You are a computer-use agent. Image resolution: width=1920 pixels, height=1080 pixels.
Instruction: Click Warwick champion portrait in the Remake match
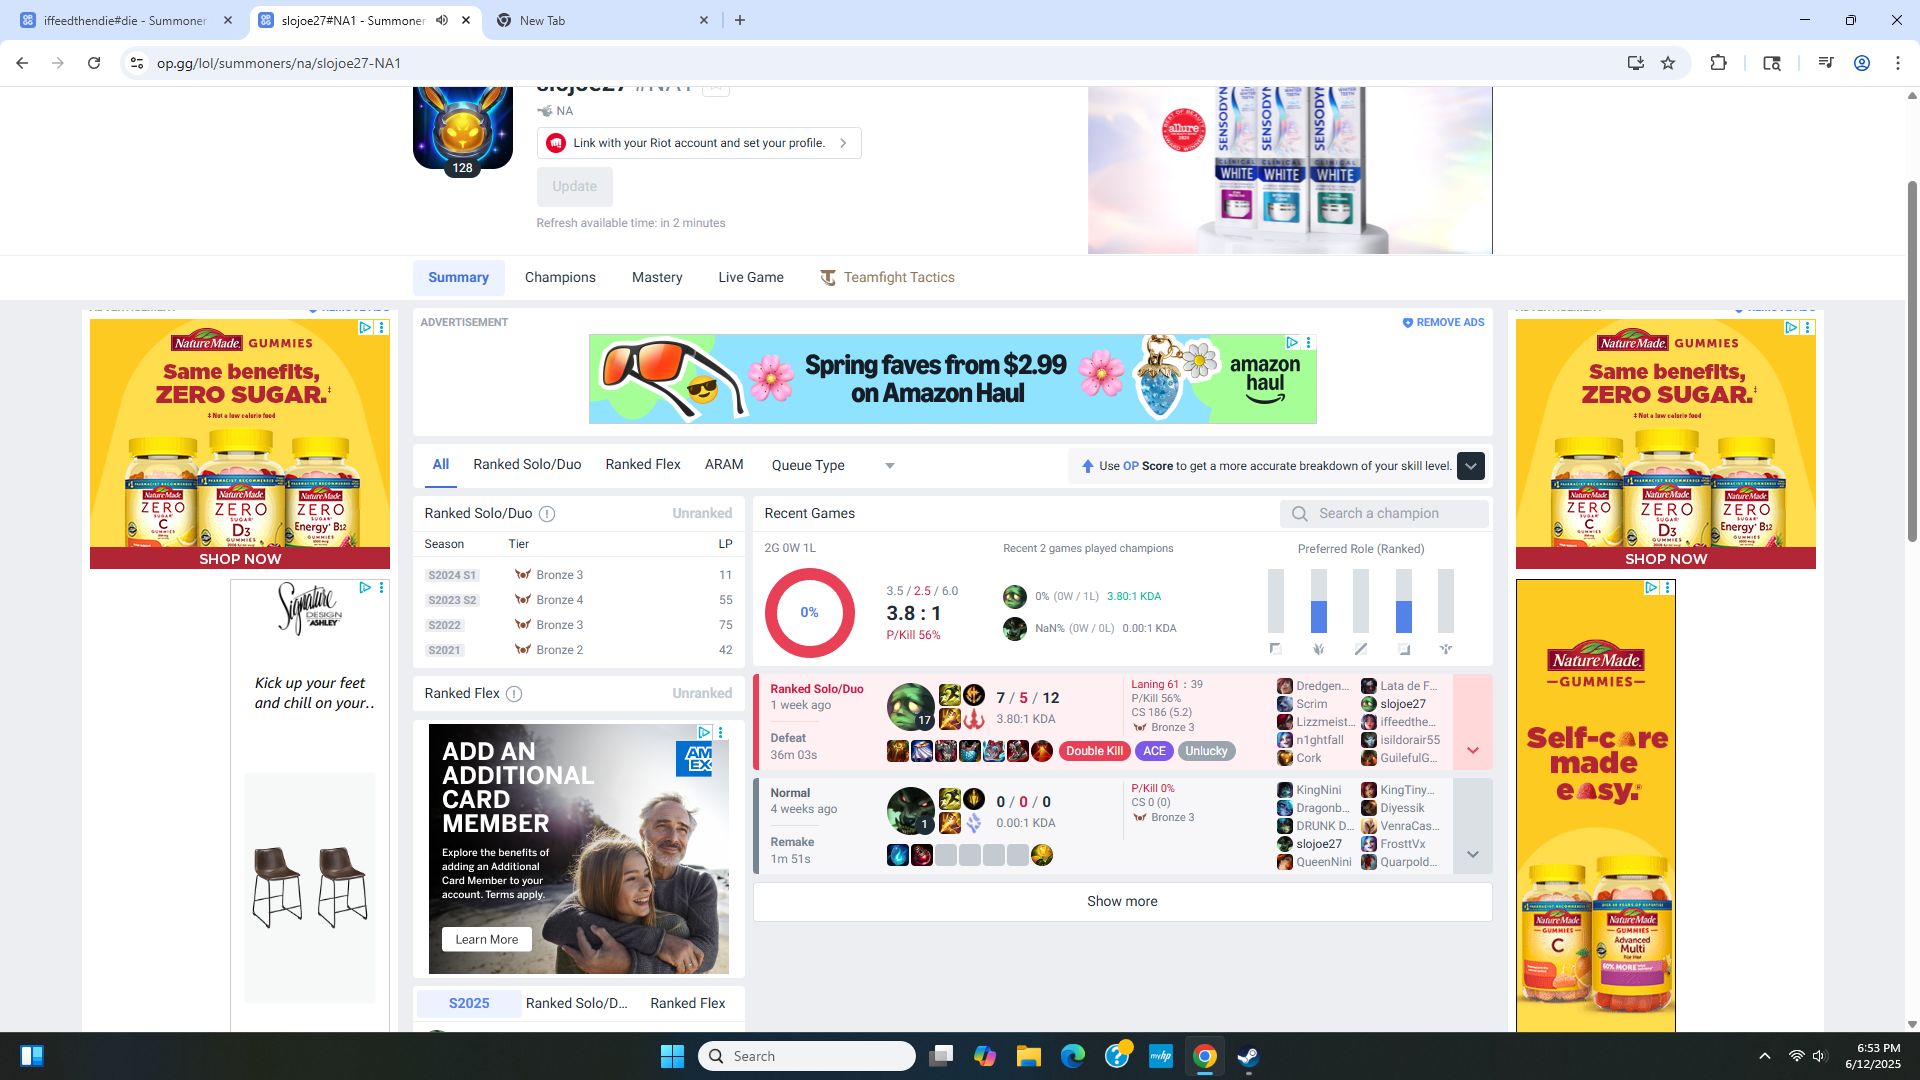coord(910,811)
